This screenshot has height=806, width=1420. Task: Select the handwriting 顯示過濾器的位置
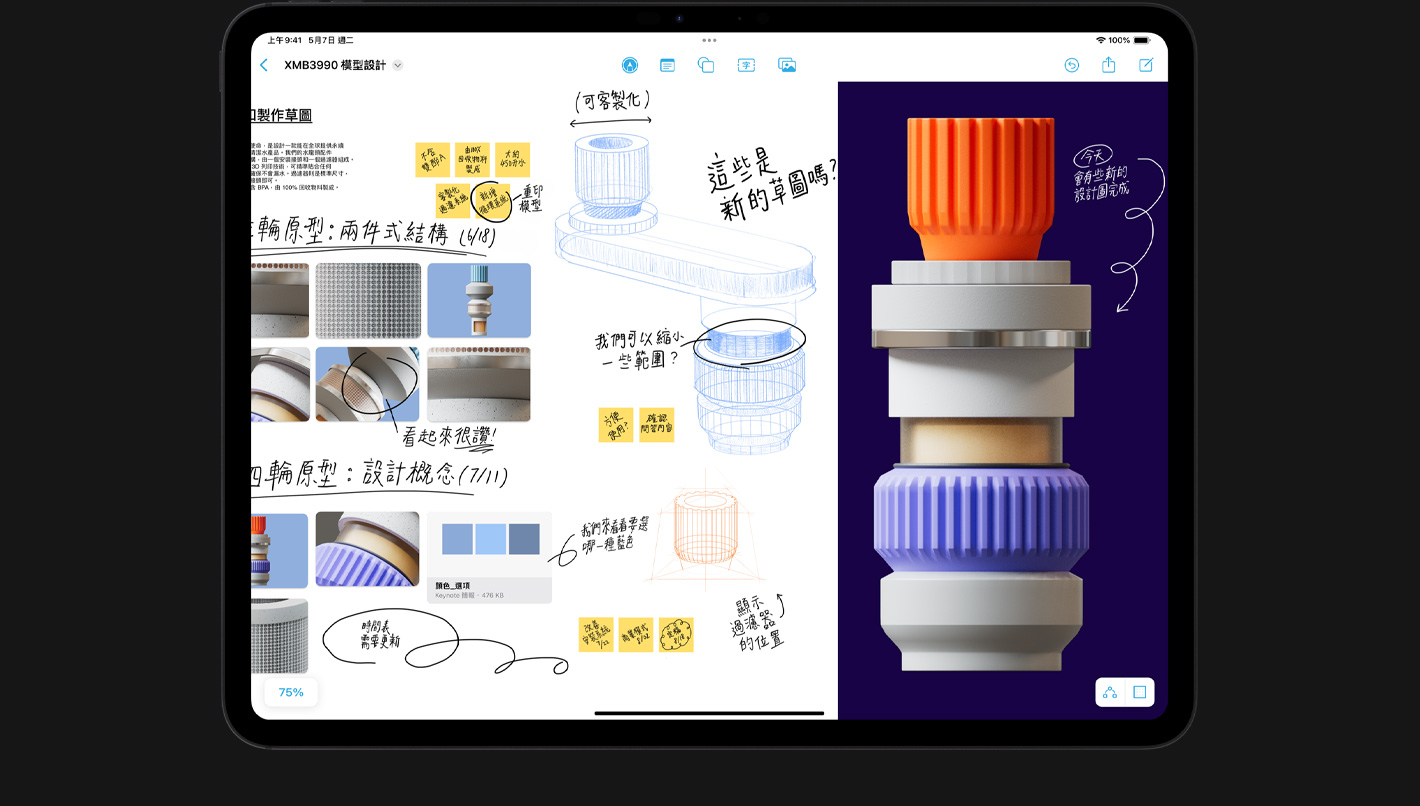coord(759,624)
